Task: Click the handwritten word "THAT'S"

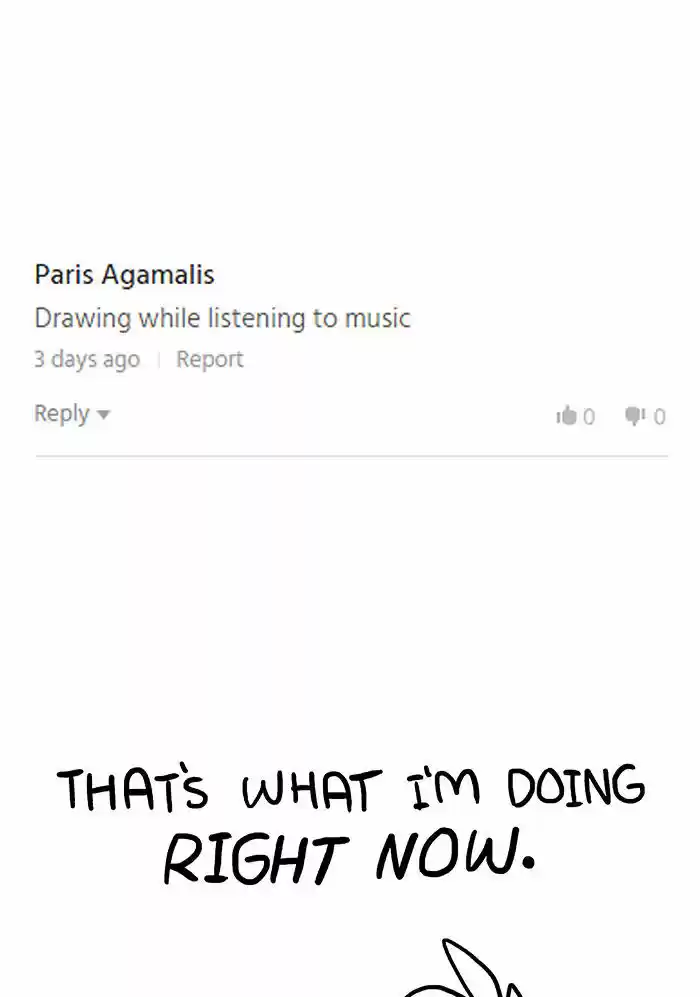Action: (133, 787)
